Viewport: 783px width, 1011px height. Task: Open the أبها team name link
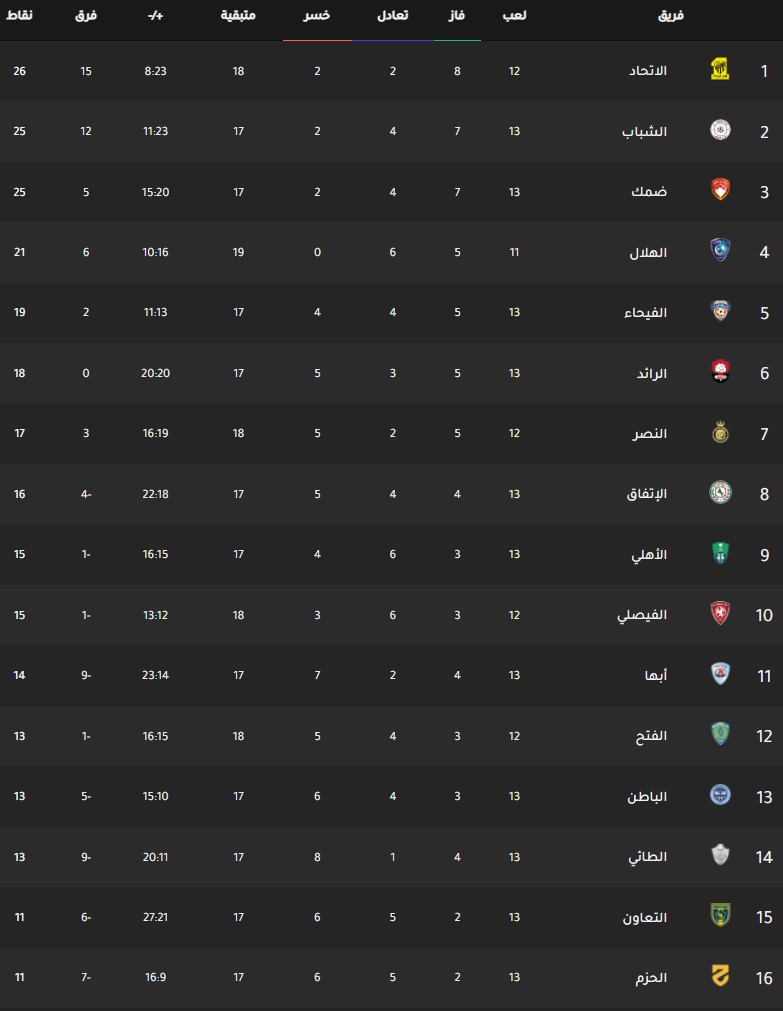(655, 675)
